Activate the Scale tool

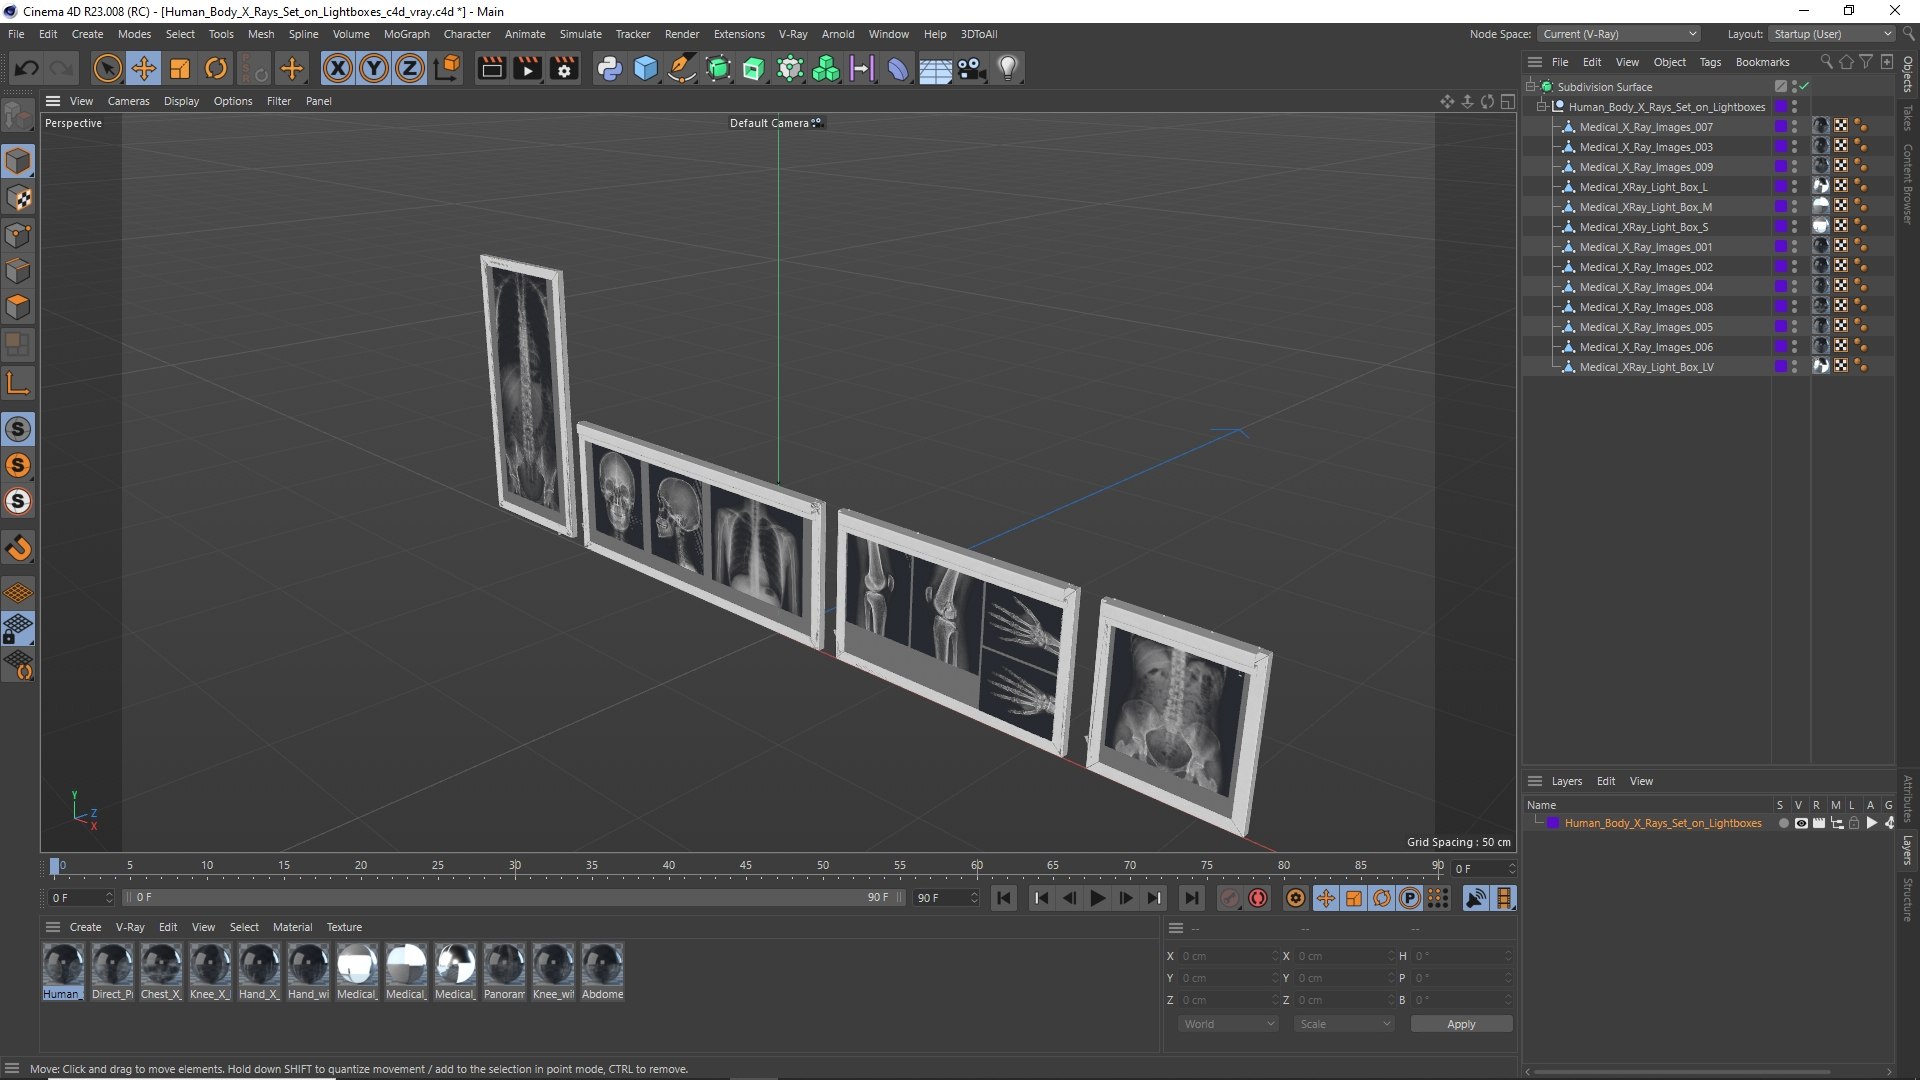click(x=180, y=68)
